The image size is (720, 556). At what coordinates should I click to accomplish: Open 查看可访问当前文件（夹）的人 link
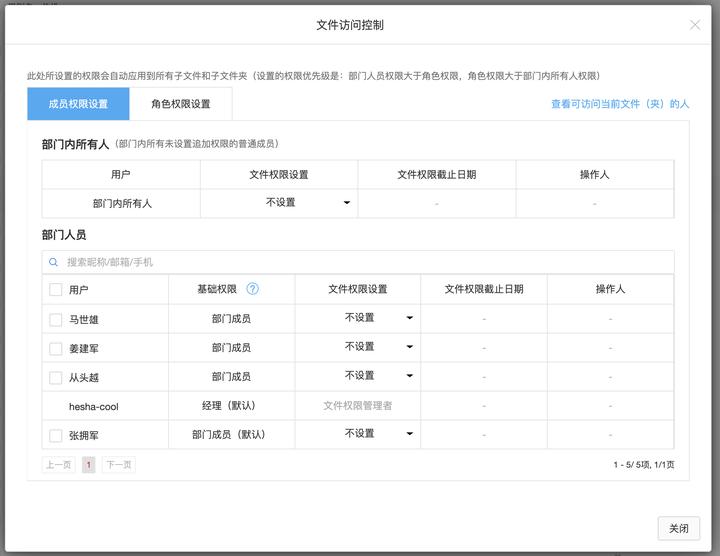(619, 104)
